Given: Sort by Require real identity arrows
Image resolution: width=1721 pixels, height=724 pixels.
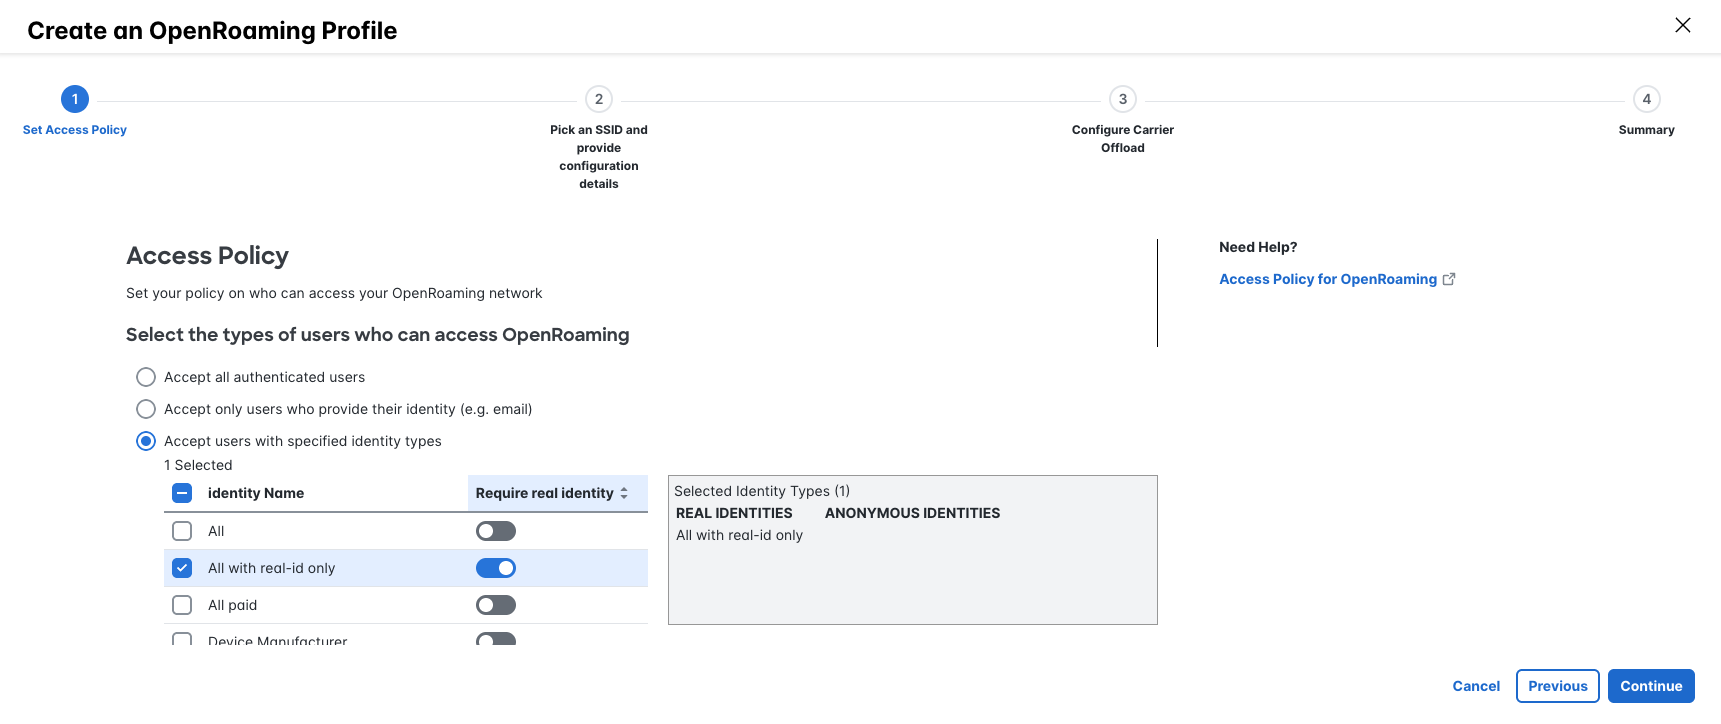Looking at the screenshot, I should 624,493.
